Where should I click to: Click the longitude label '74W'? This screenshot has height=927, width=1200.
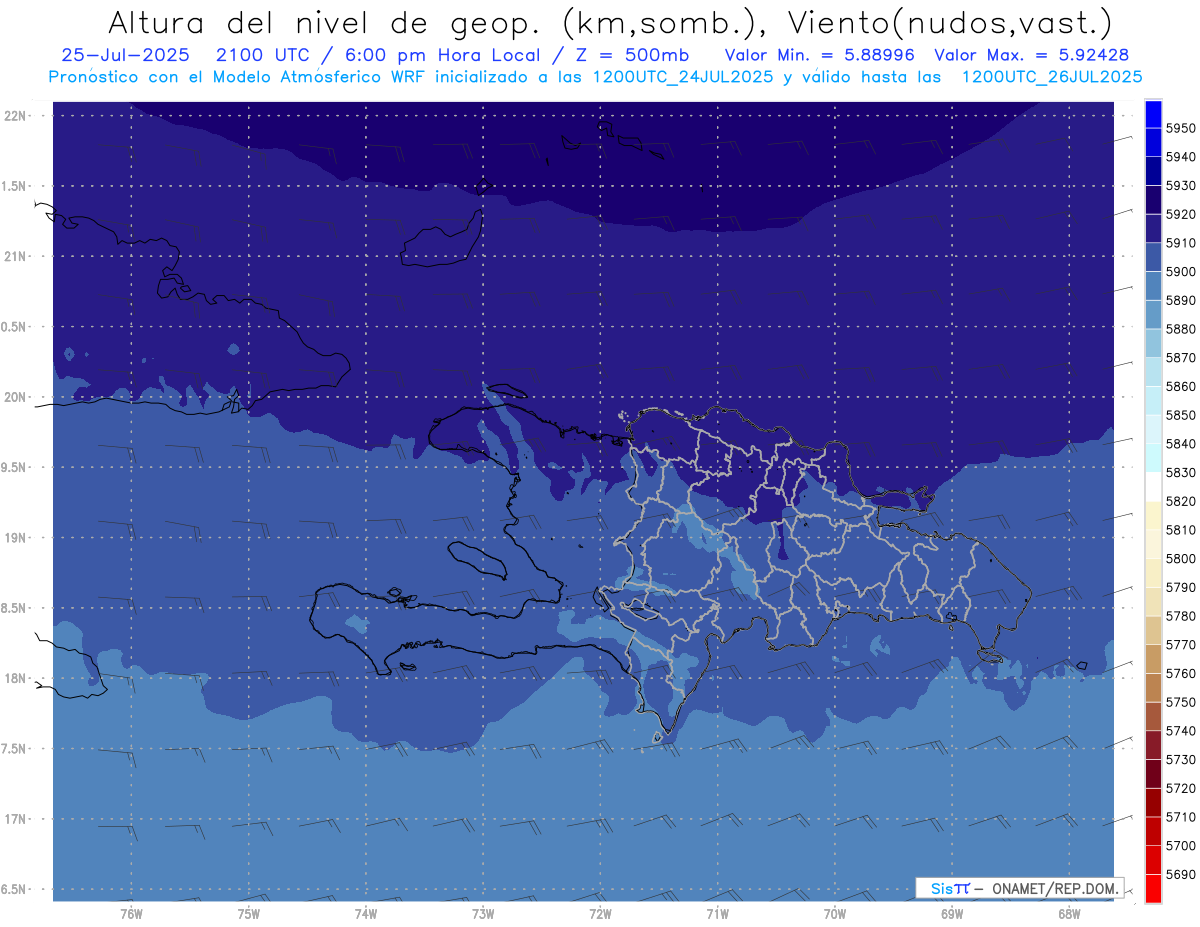tap(365, 913)
